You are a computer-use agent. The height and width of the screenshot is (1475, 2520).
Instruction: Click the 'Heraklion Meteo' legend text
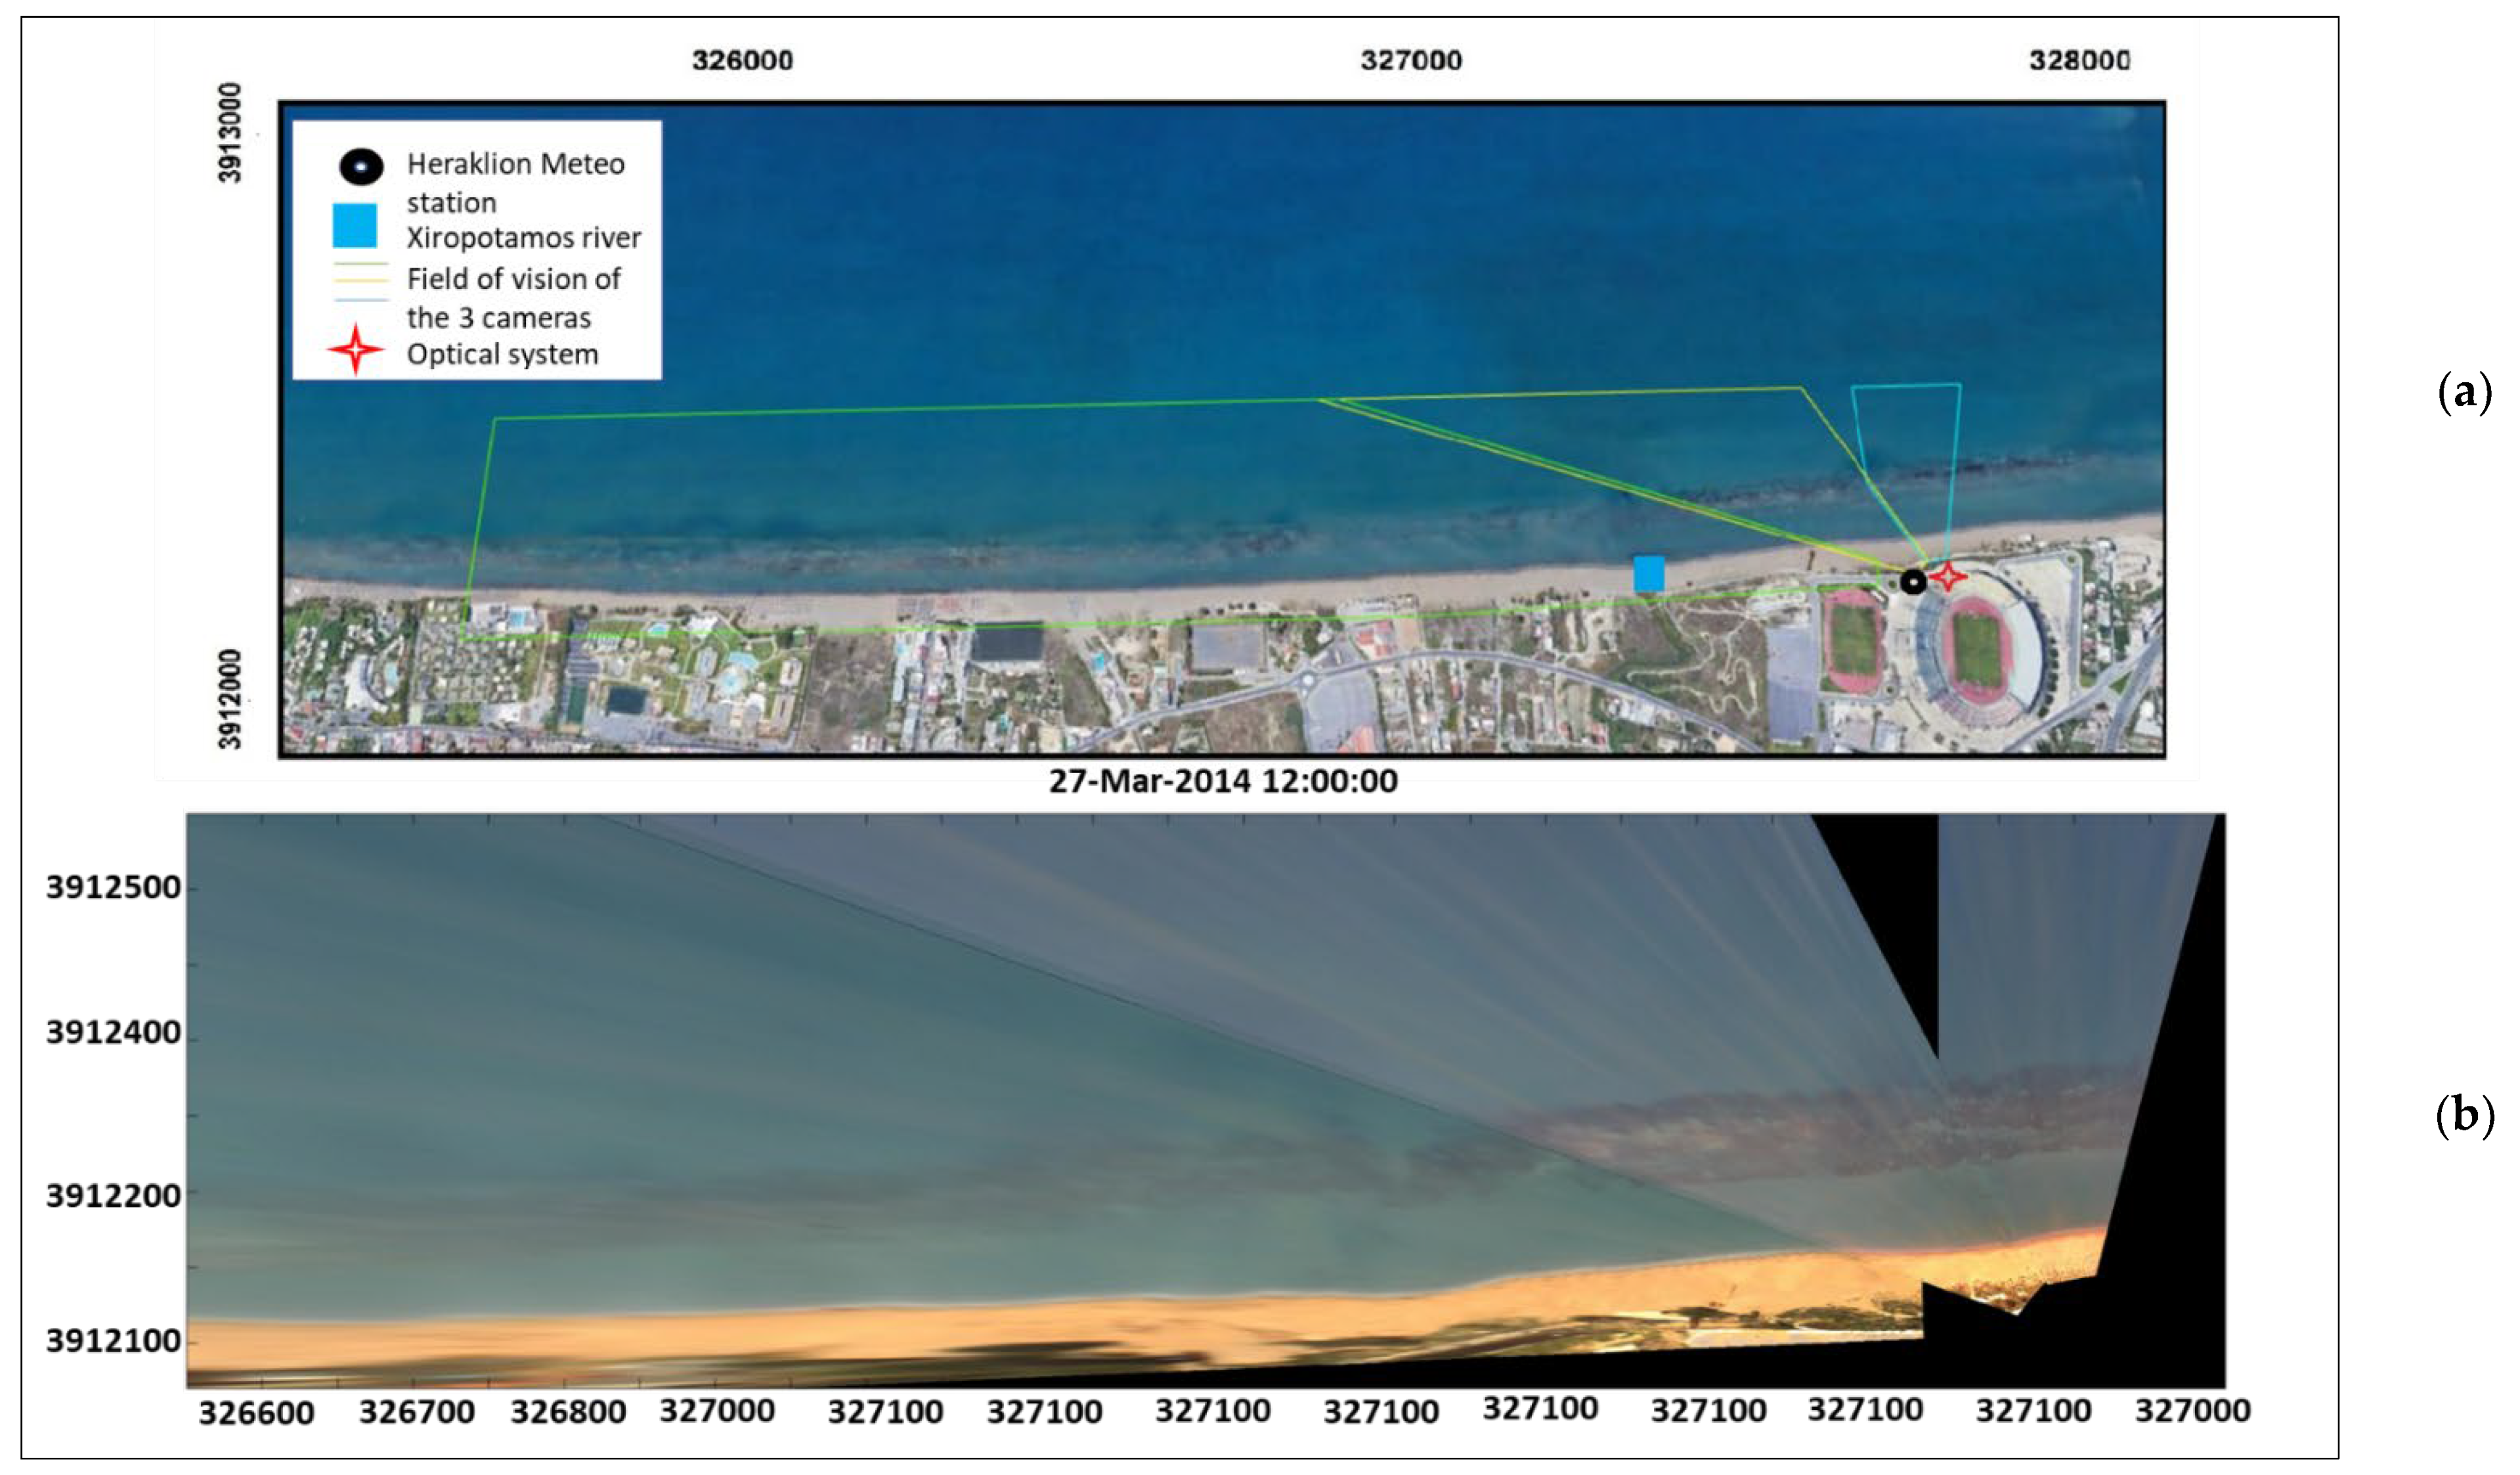[515, 164]
